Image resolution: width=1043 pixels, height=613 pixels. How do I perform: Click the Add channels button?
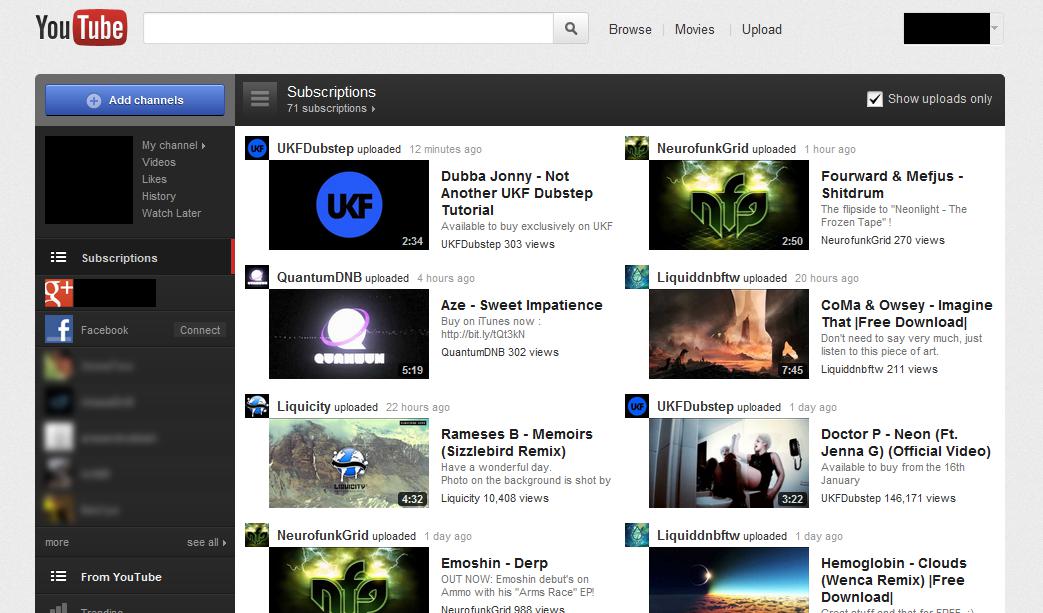(x=135, y=100)
